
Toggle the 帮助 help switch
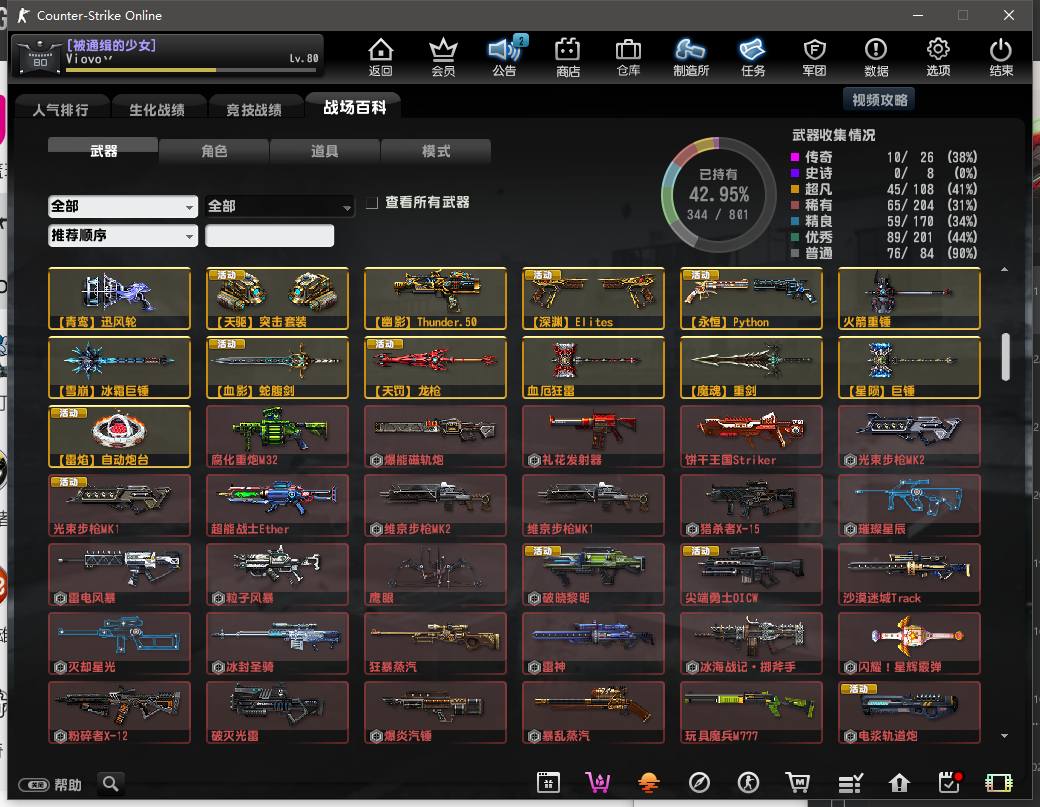point(34,785)
